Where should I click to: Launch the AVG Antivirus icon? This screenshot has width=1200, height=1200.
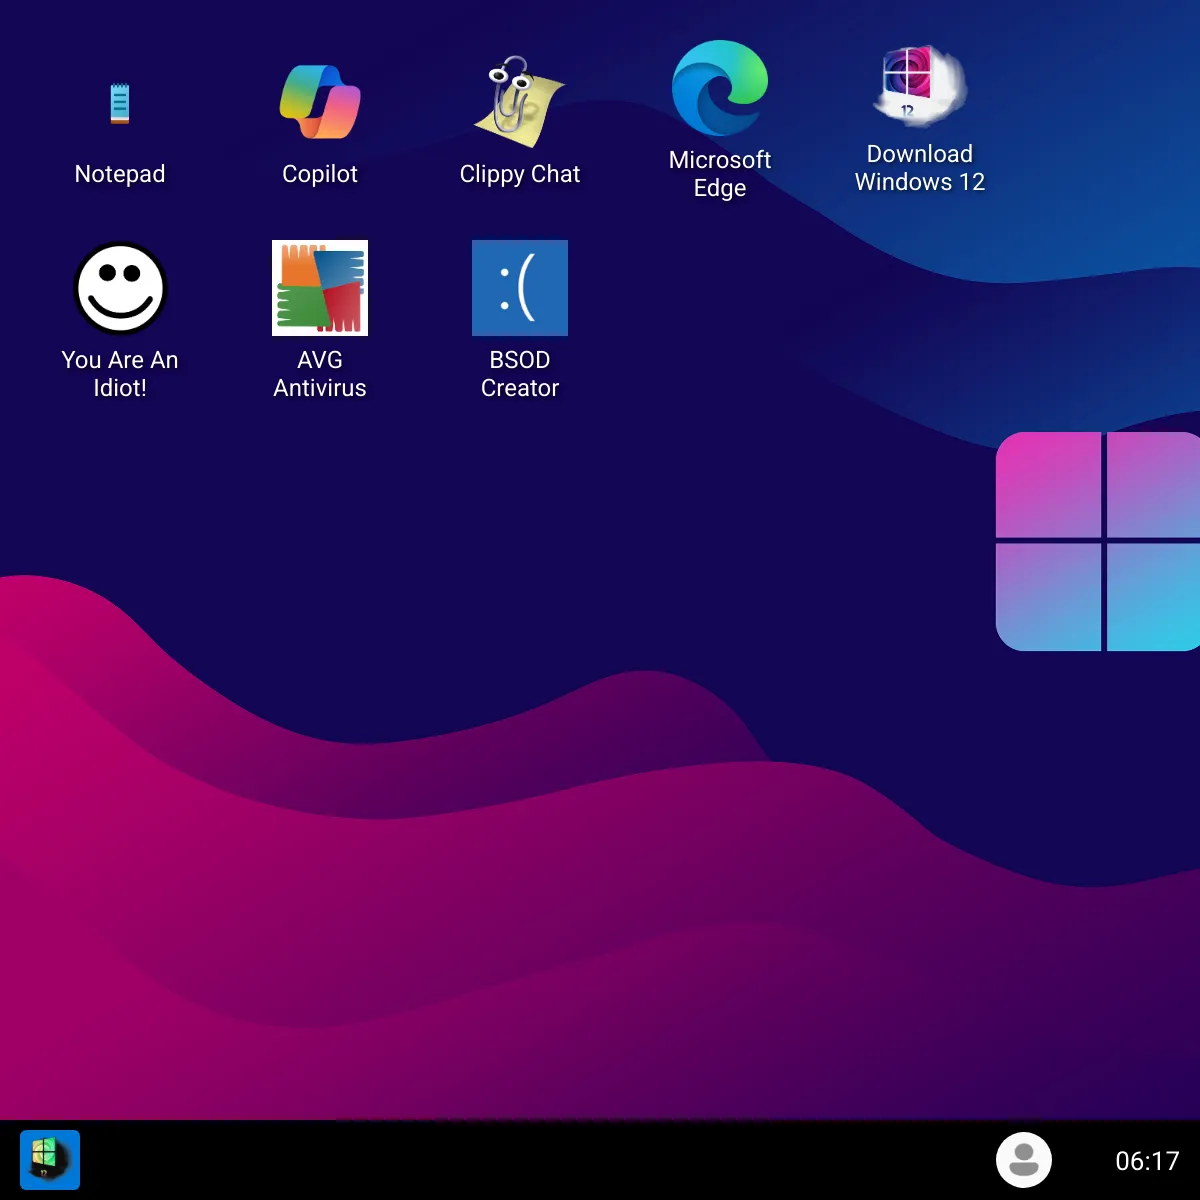[320, 288]
